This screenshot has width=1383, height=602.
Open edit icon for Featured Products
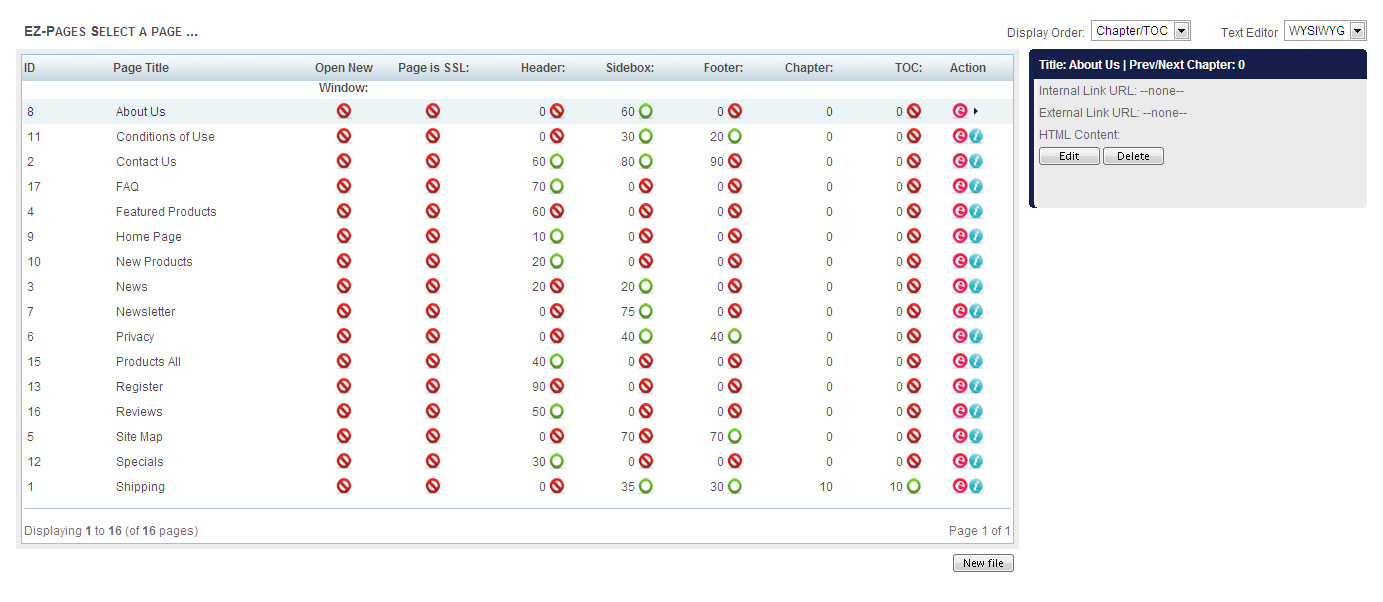pos(960,211)
